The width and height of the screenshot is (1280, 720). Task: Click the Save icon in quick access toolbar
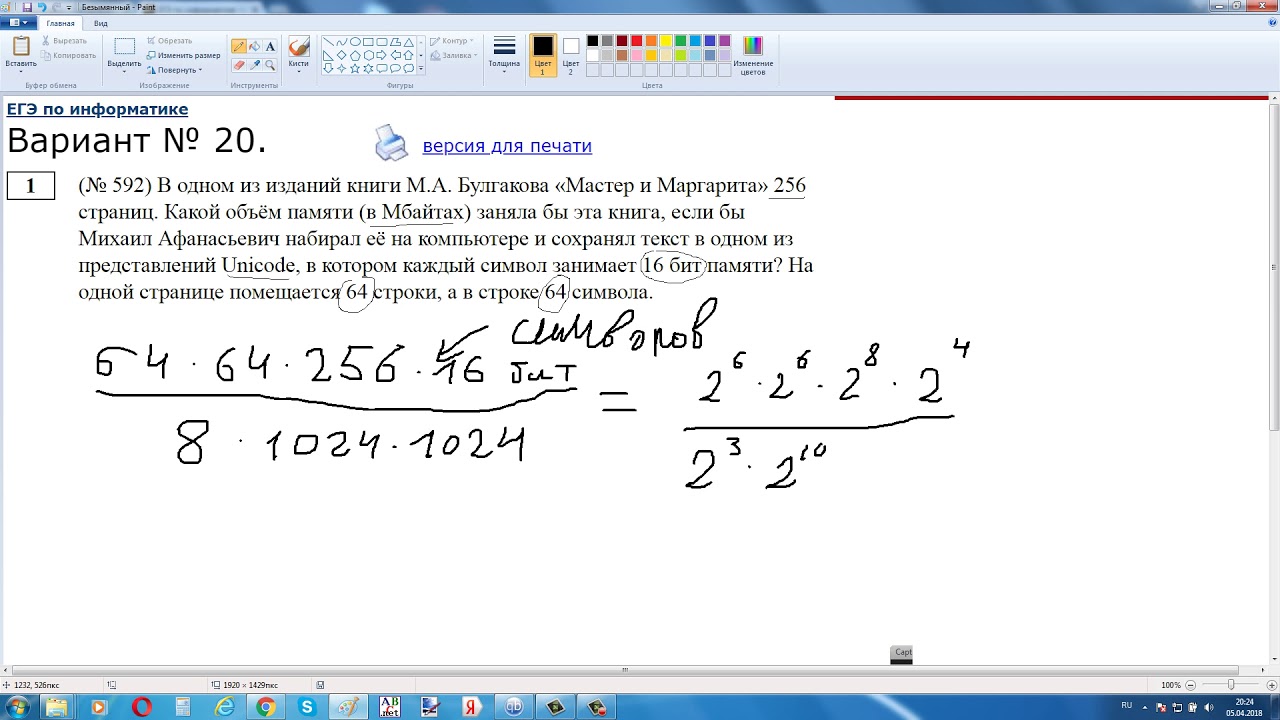[x=27, y=7]
